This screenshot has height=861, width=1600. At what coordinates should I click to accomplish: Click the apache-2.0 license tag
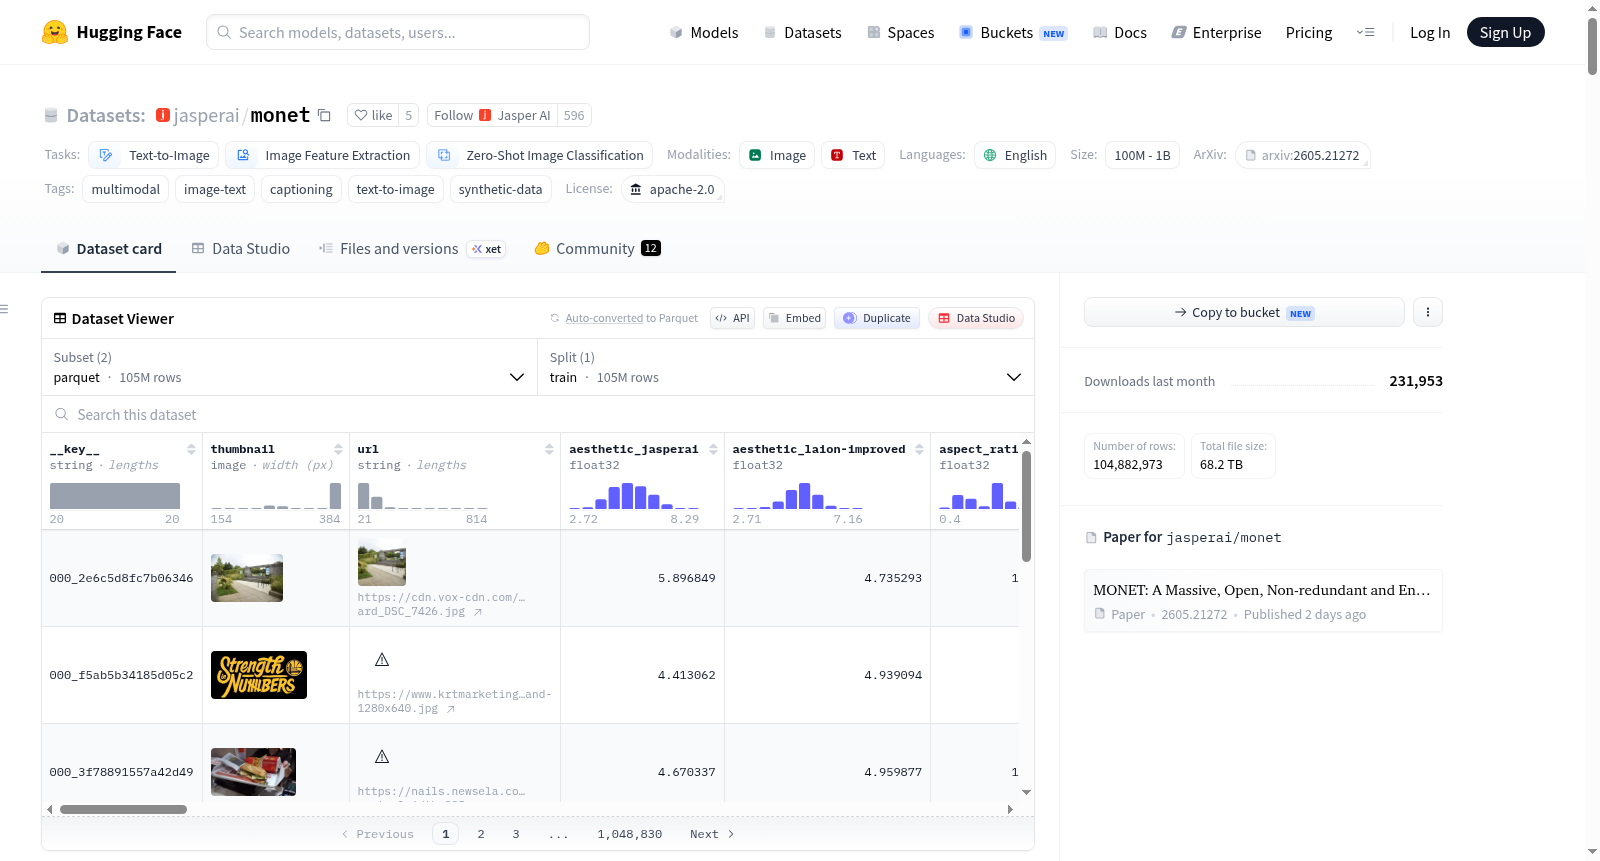[x=672, y=189]
